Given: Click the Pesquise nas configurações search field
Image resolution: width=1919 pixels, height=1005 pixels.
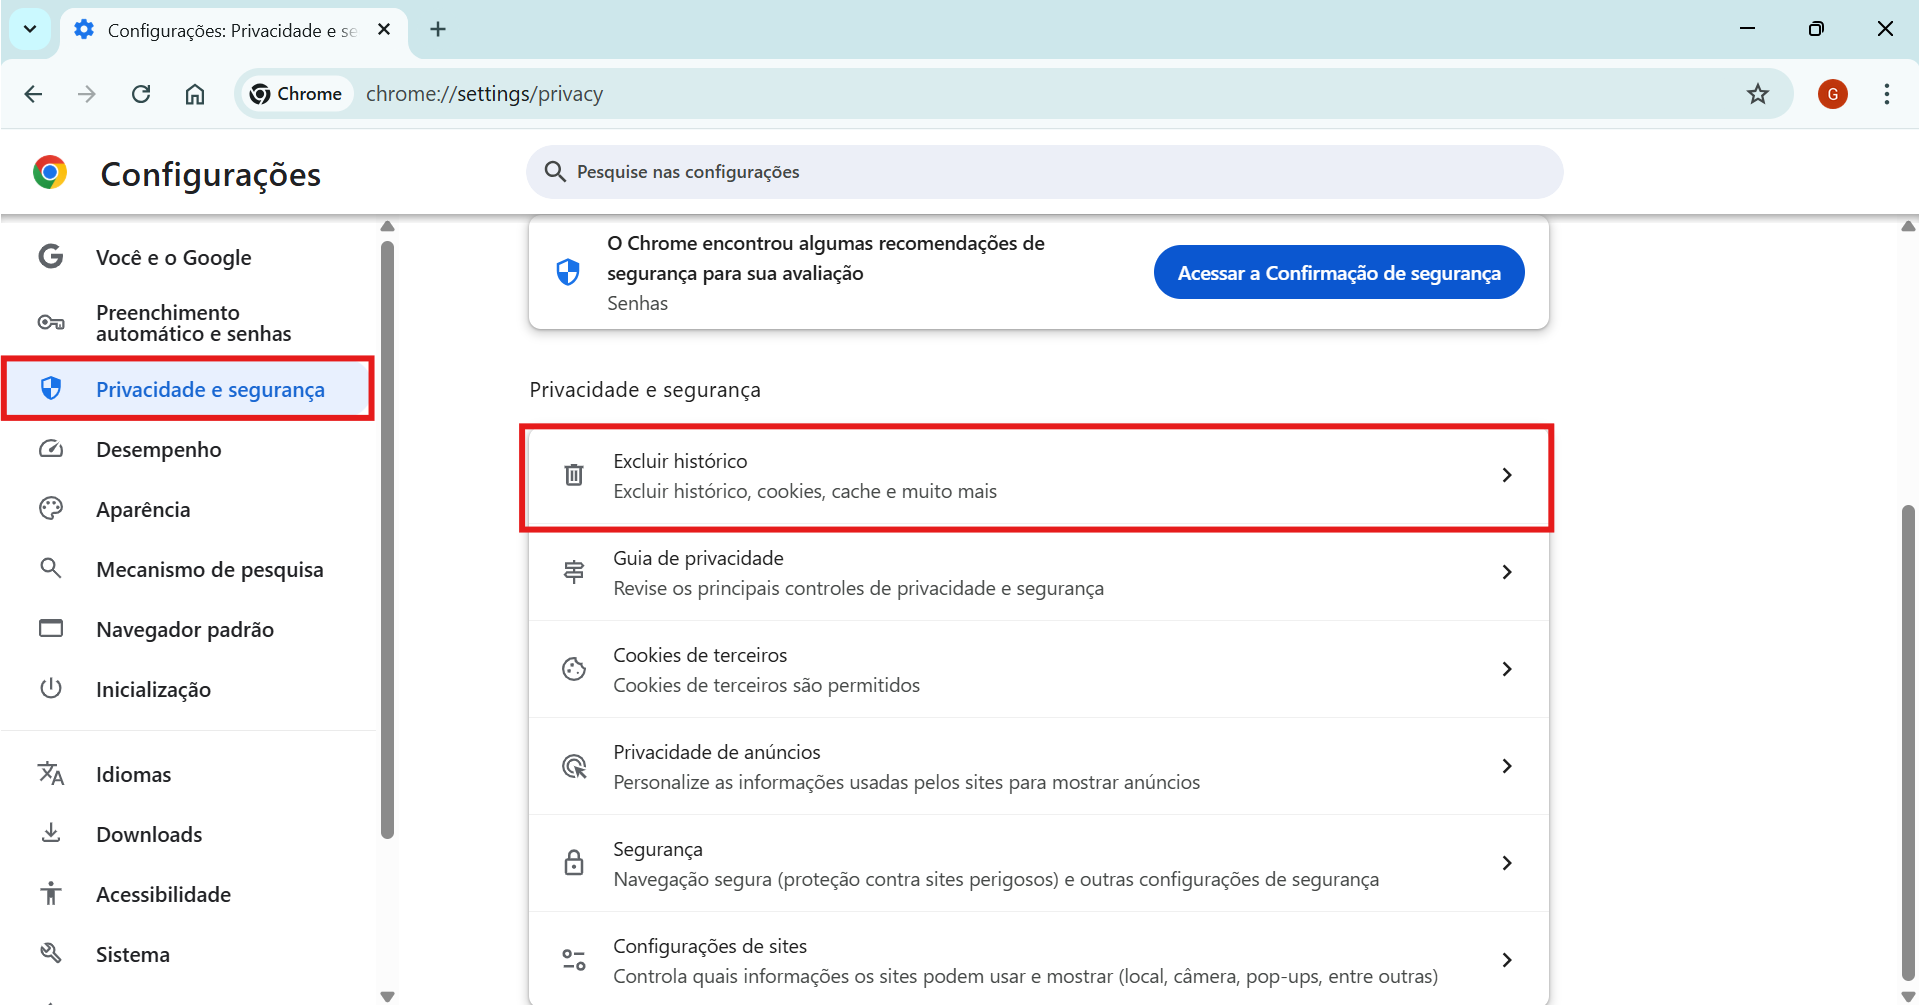Looking at the screenshot, I should [x=1044, y=172].
